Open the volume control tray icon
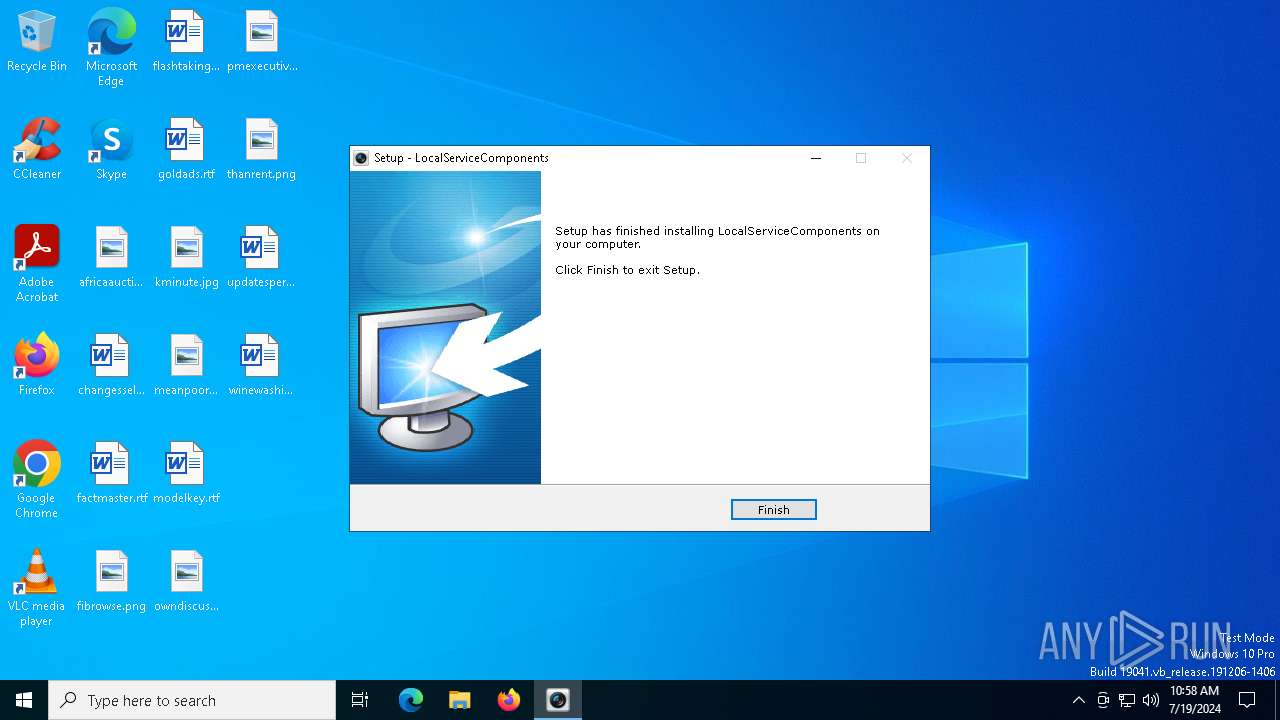 (x=1151, y=700)
